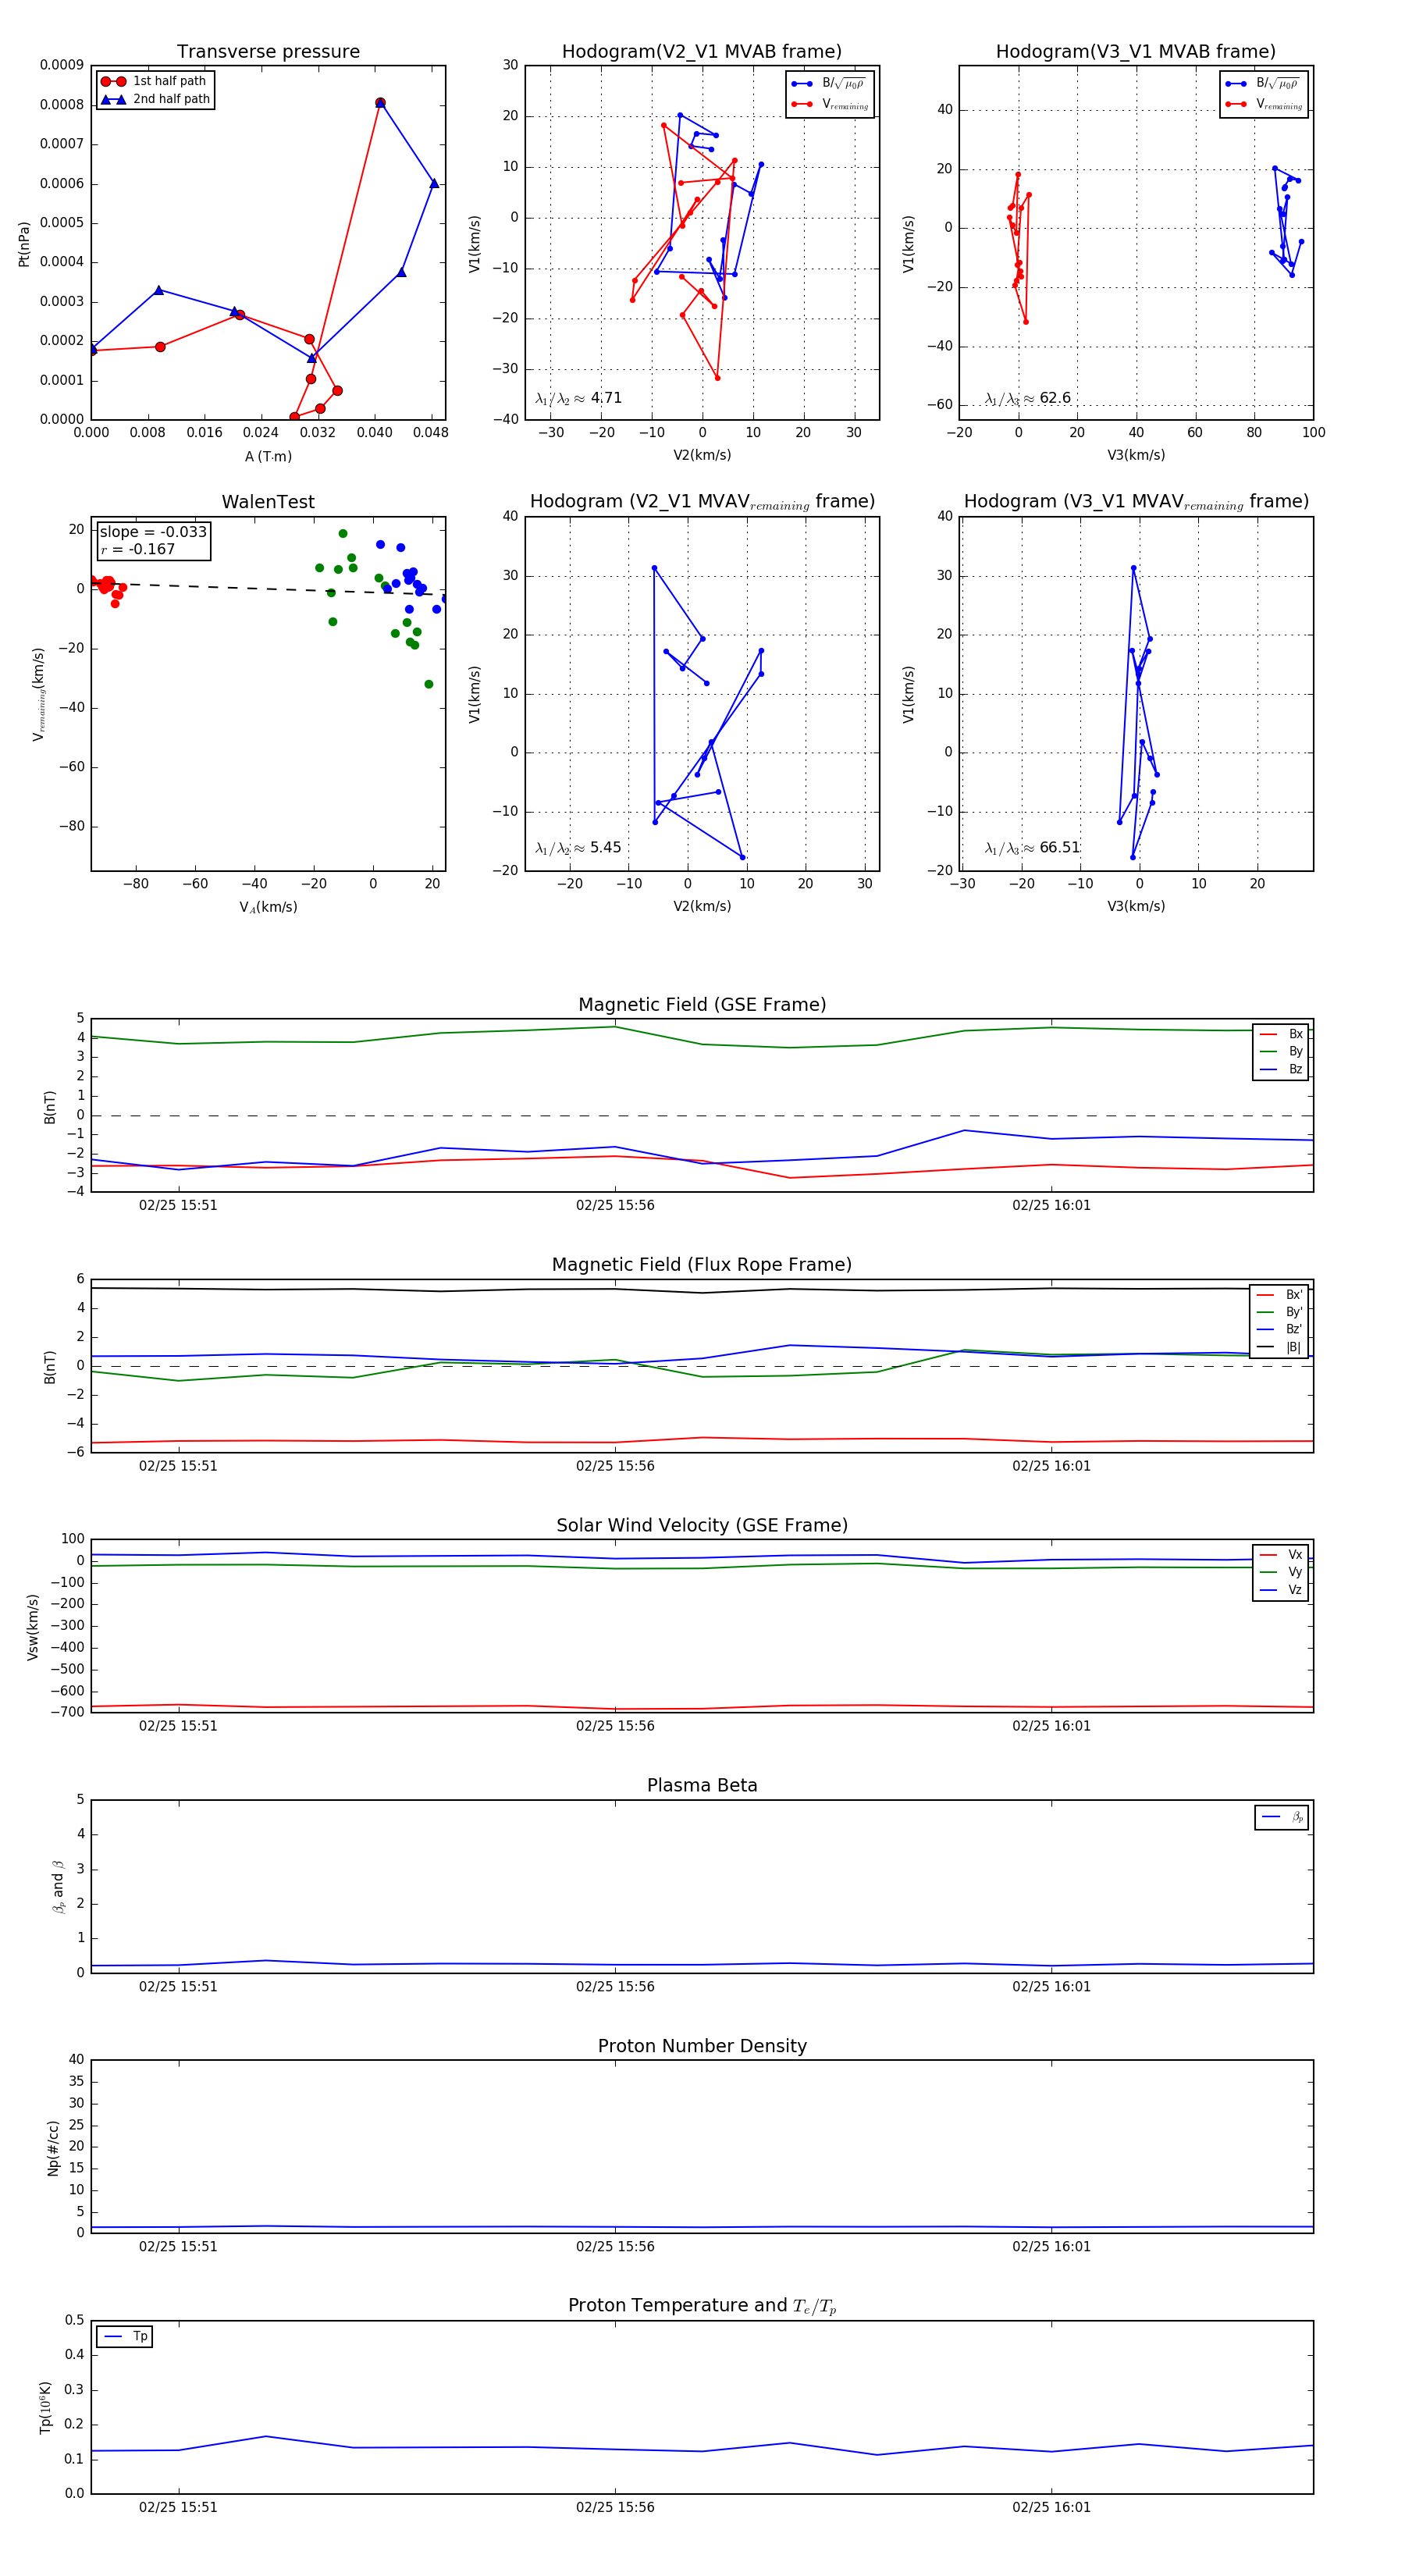
Task: Click the 'Hodogram(V2_V1 MVAB frame)' title
Action: [x=702, y=52]
